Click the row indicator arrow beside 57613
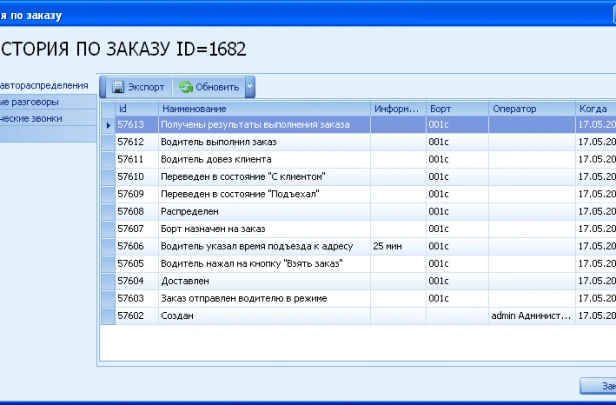616x405 pixels. 108,125
